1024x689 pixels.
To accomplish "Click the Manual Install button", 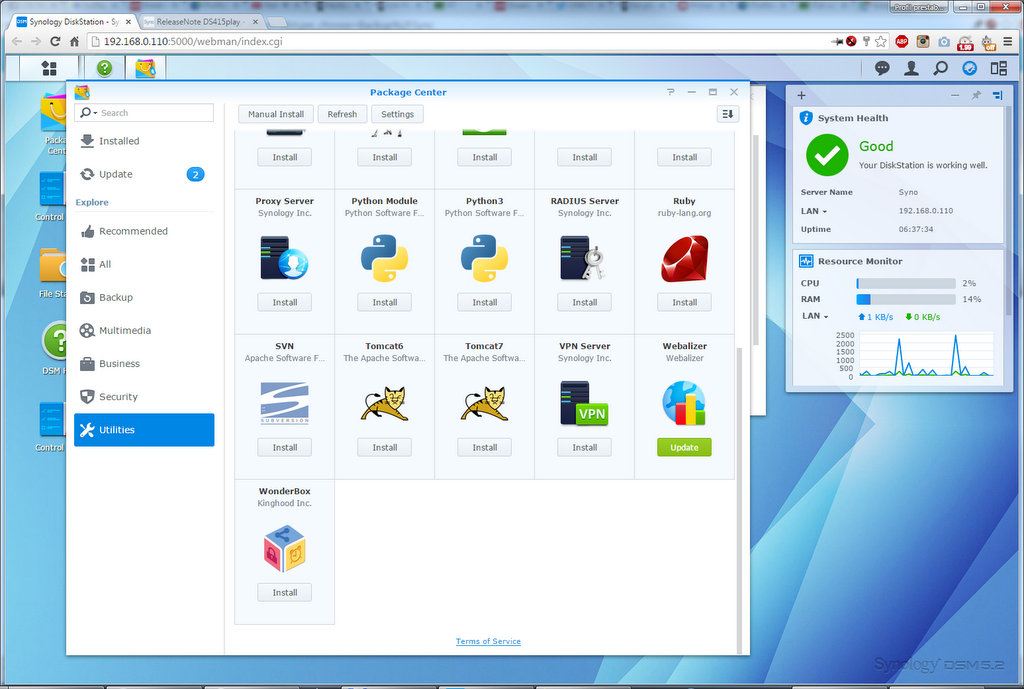I will point(276,114).
